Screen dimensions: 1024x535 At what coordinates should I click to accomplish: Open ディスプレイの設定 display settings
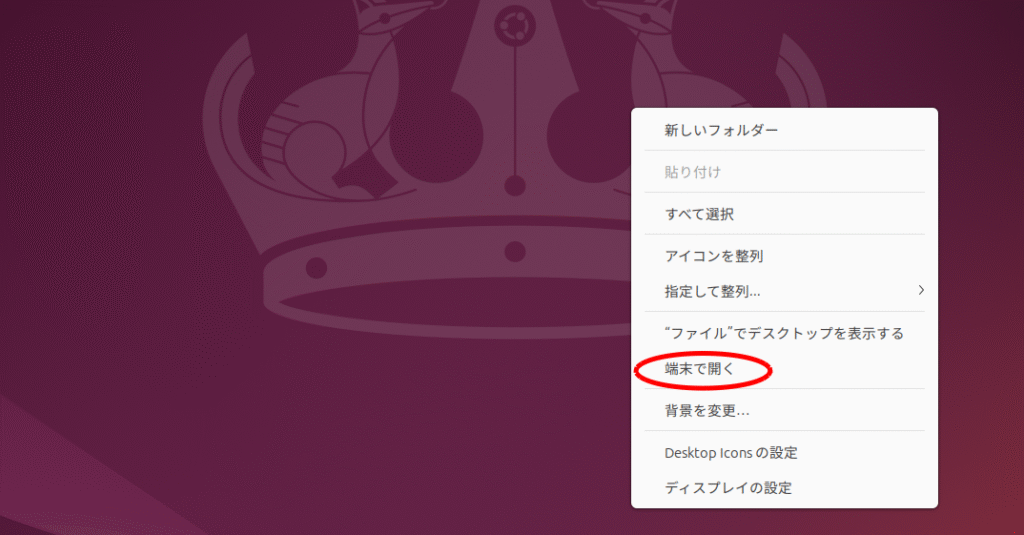[784, 487]
